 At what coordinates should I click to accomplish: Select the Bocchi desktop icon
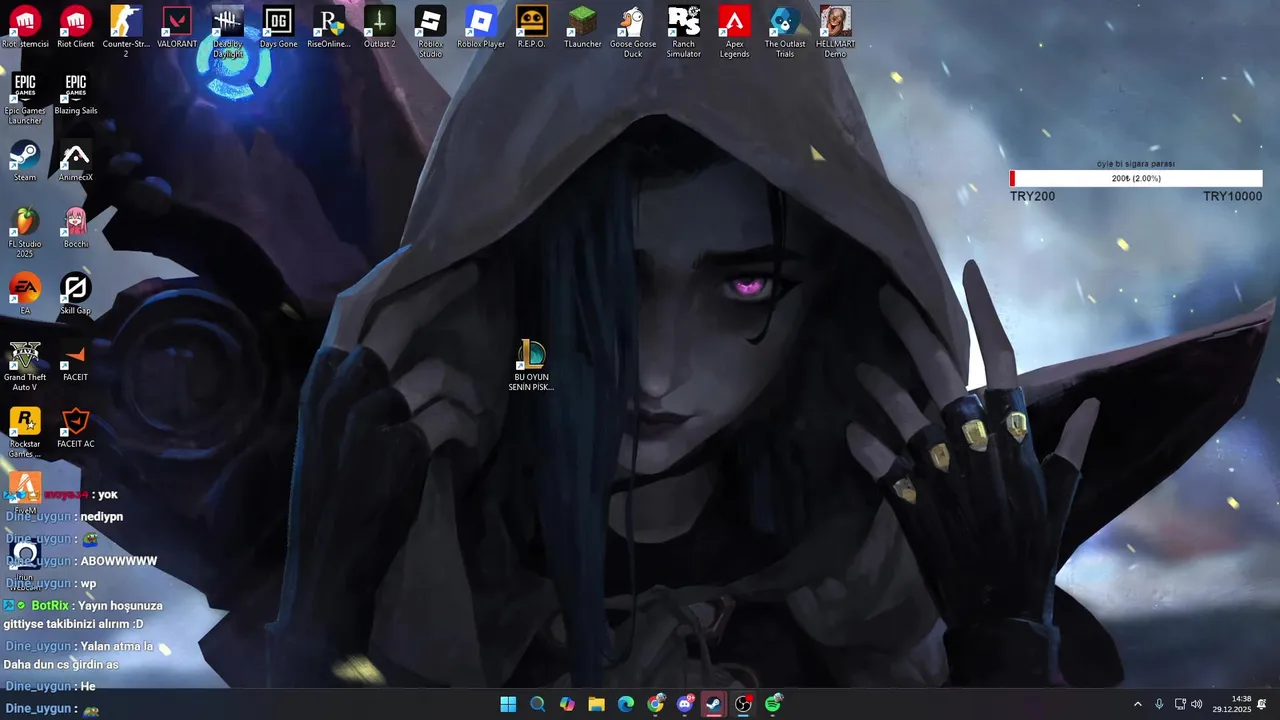point(75,228)
